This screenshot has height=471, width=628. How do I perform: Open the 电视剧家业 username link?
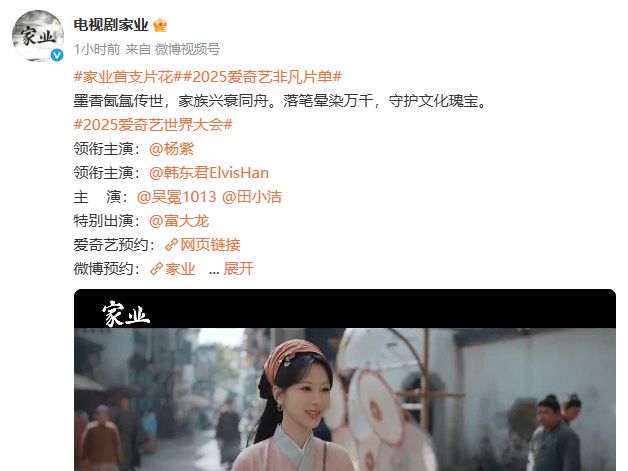[111, 25]
